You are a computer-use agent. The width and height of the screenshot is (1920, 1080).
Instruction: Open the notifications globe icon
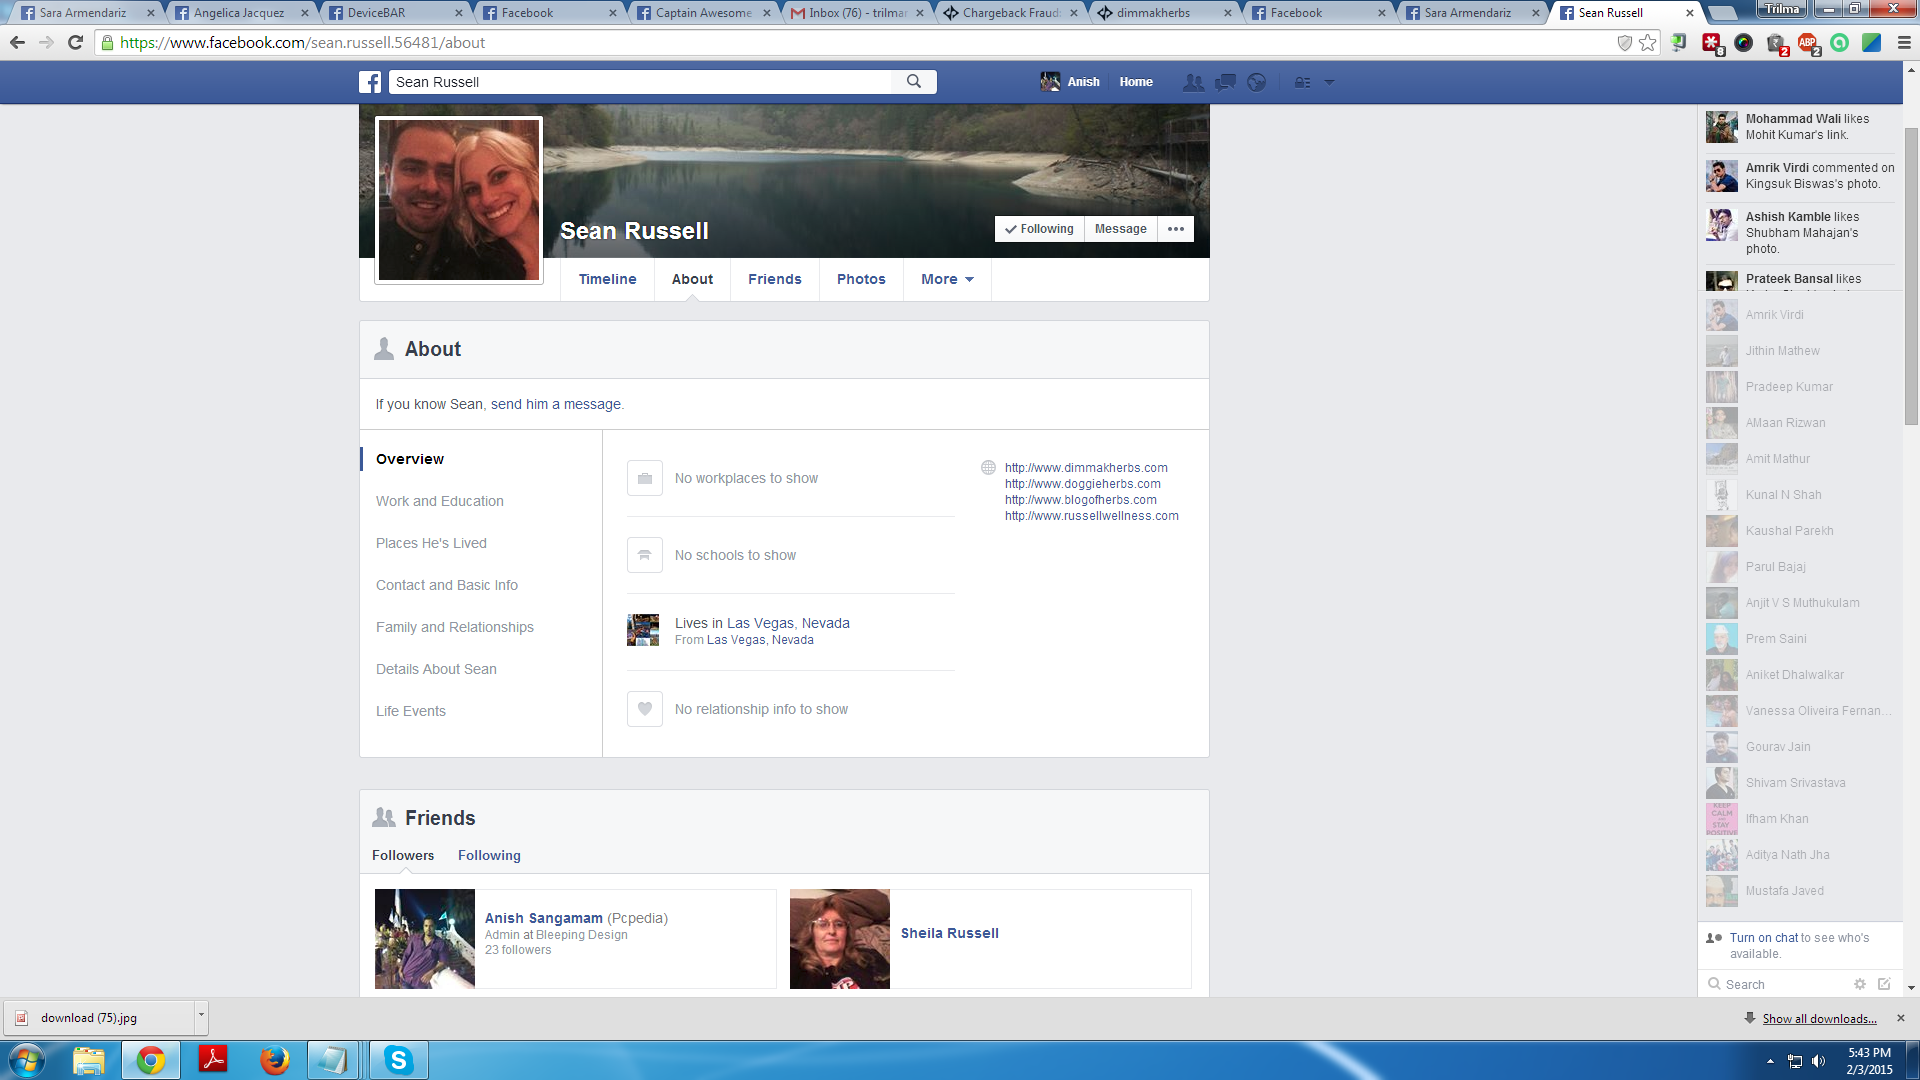[x=1257, y=82]
